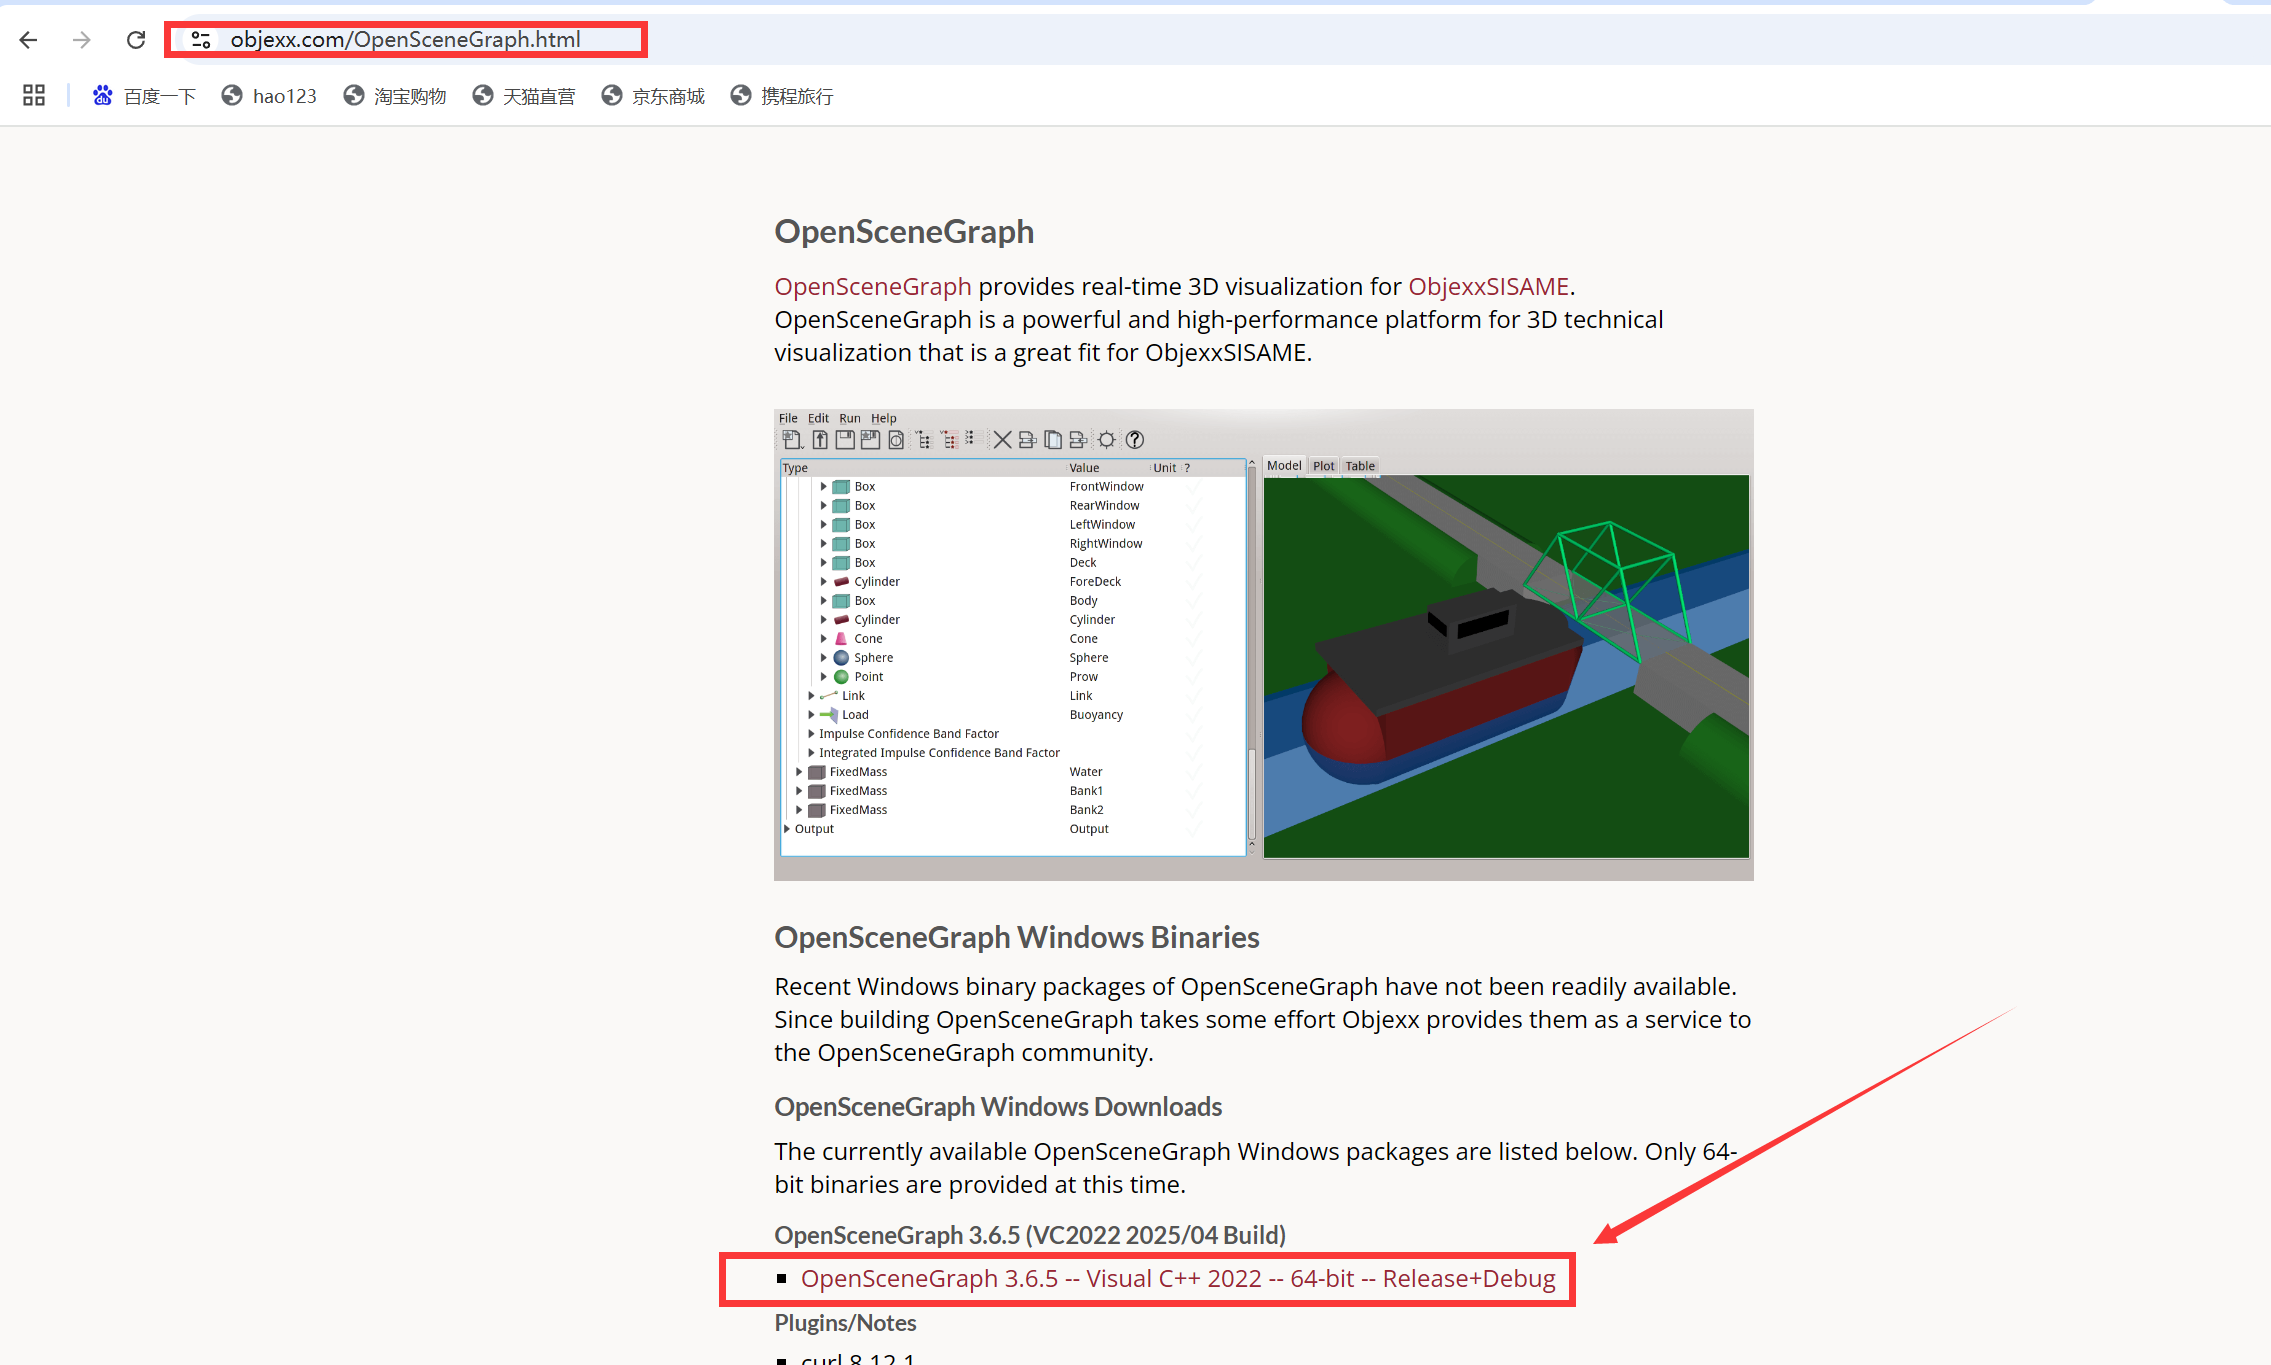Expand the Load Buoyancy tree row

tap(811, 715)
